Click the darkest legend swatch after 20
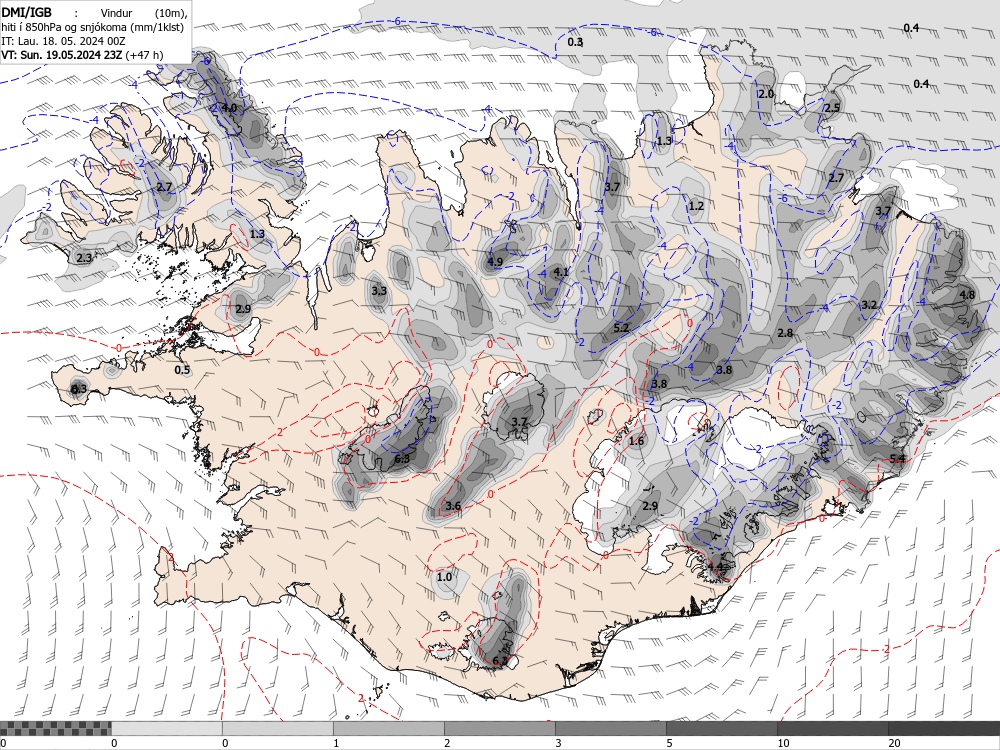 click(944, 728)
